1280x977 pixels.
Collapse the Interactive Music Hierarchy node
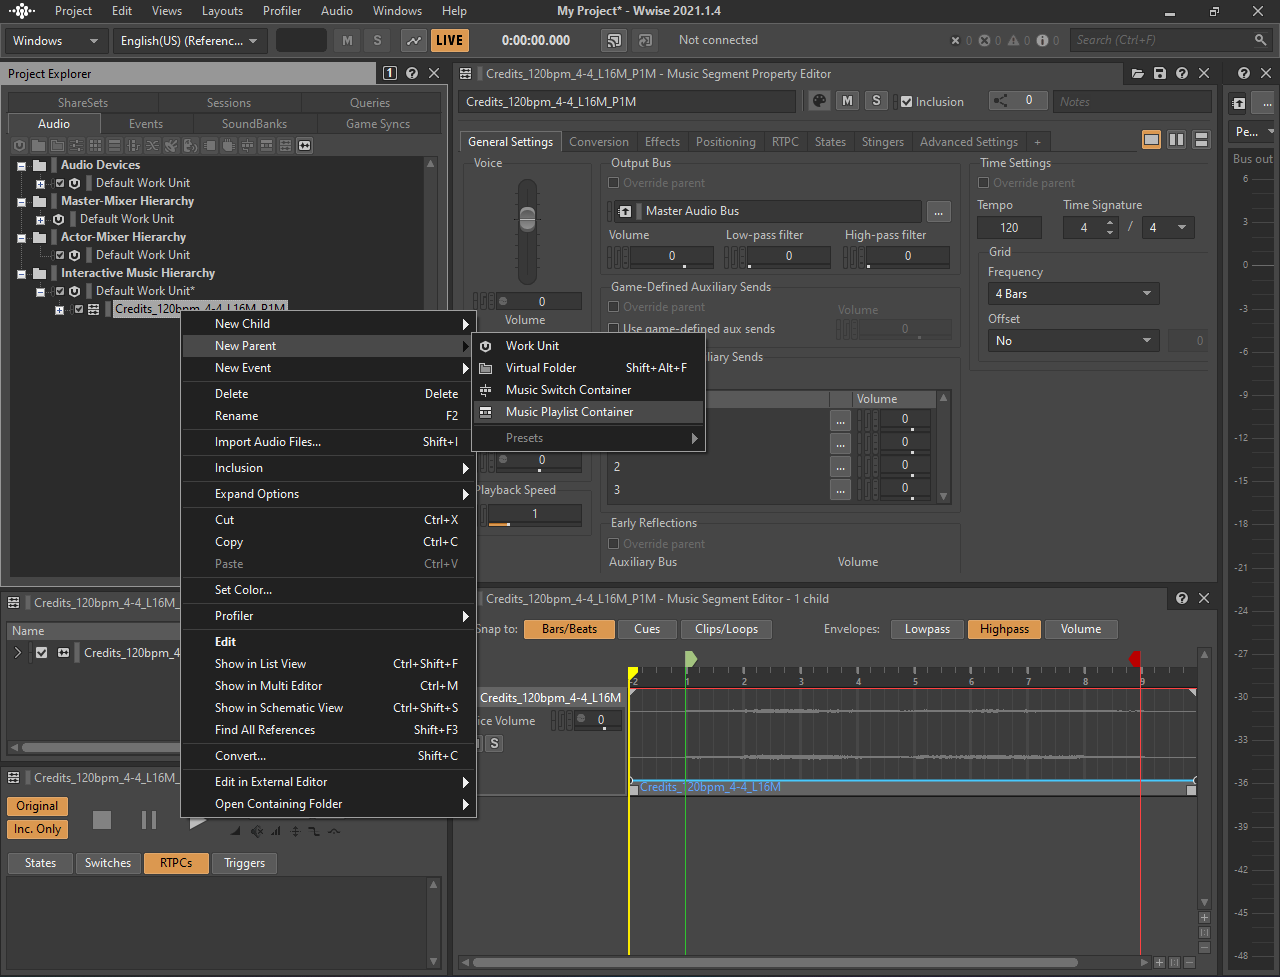coord(20,273)
